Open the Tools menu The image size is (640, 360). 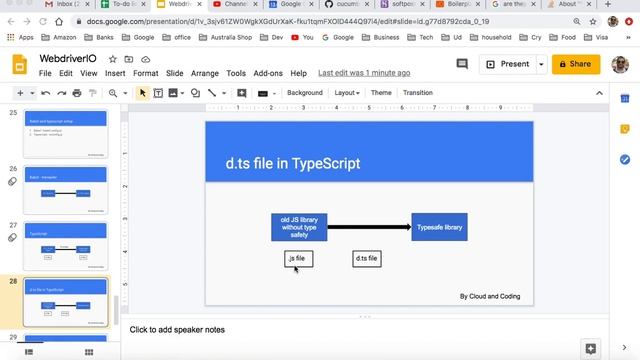click(x=236, y=73)
